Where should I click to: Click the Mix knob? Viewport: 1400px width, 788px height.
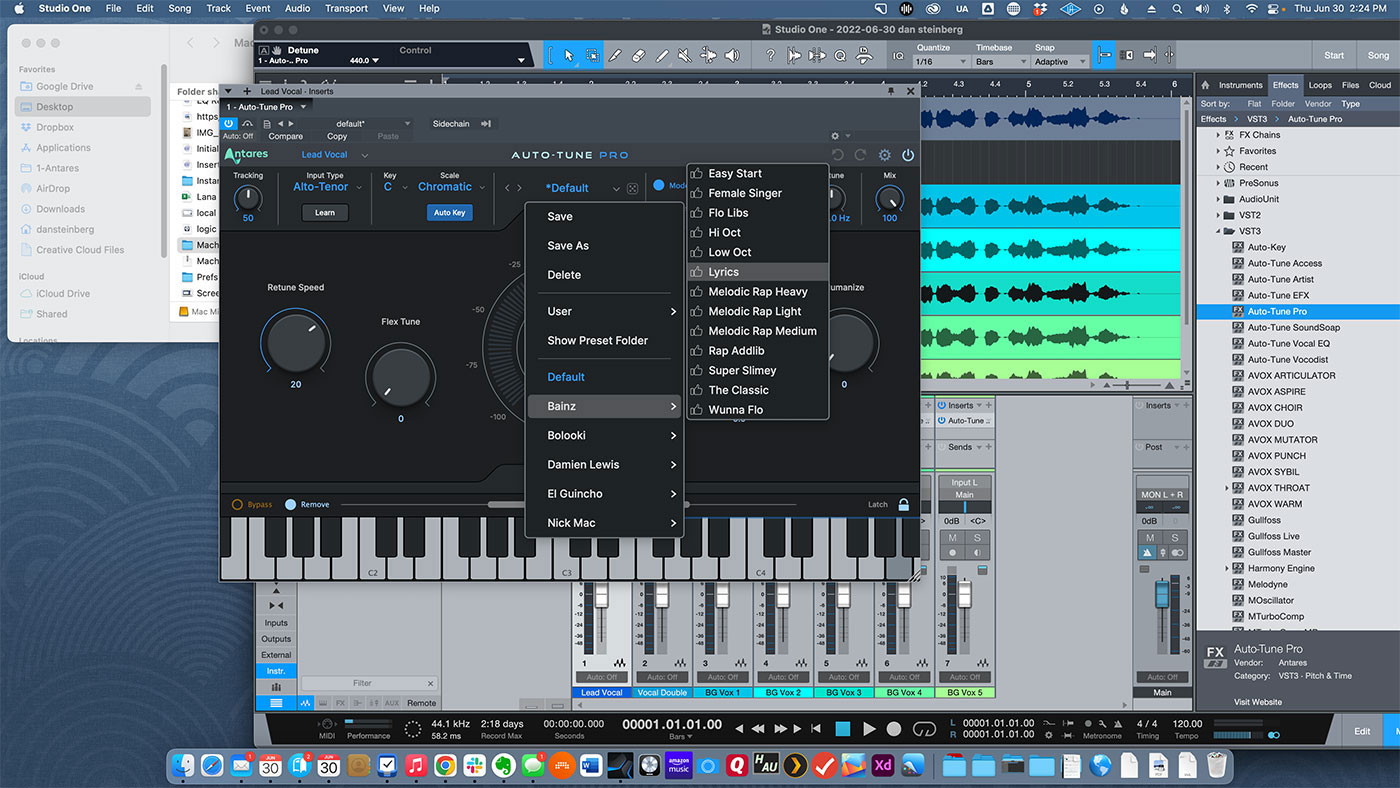pos(889,199)
